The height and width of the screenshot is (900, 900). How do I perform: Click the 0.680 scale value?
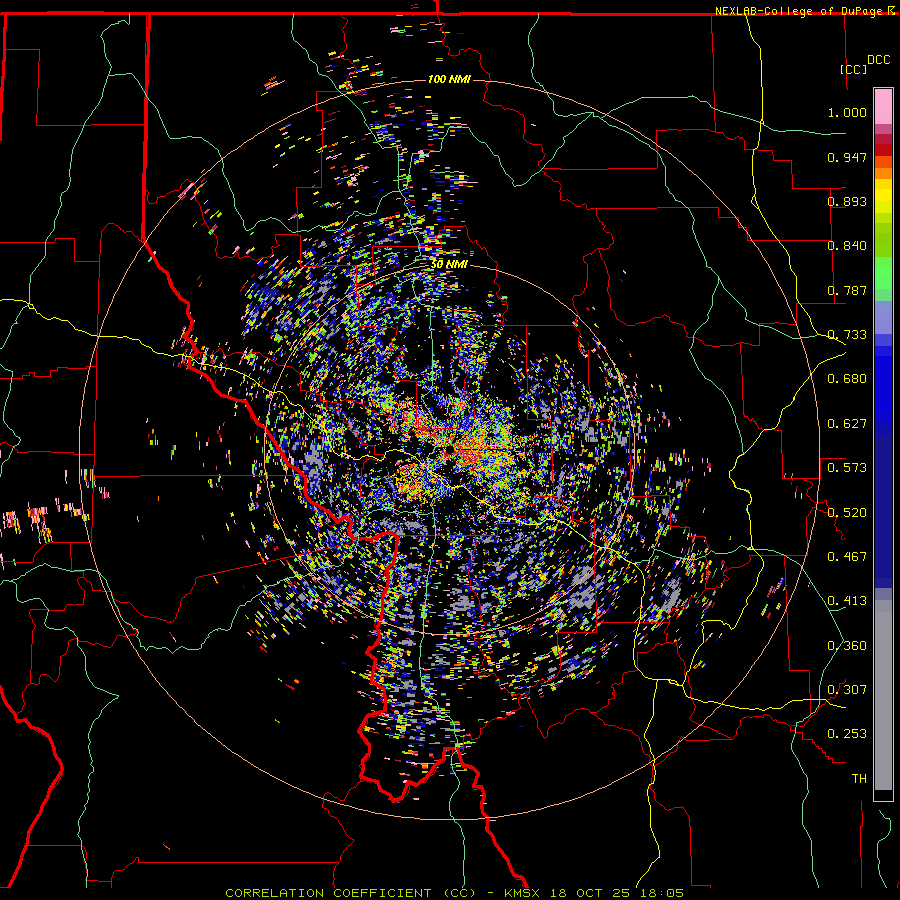pos(847,379)
